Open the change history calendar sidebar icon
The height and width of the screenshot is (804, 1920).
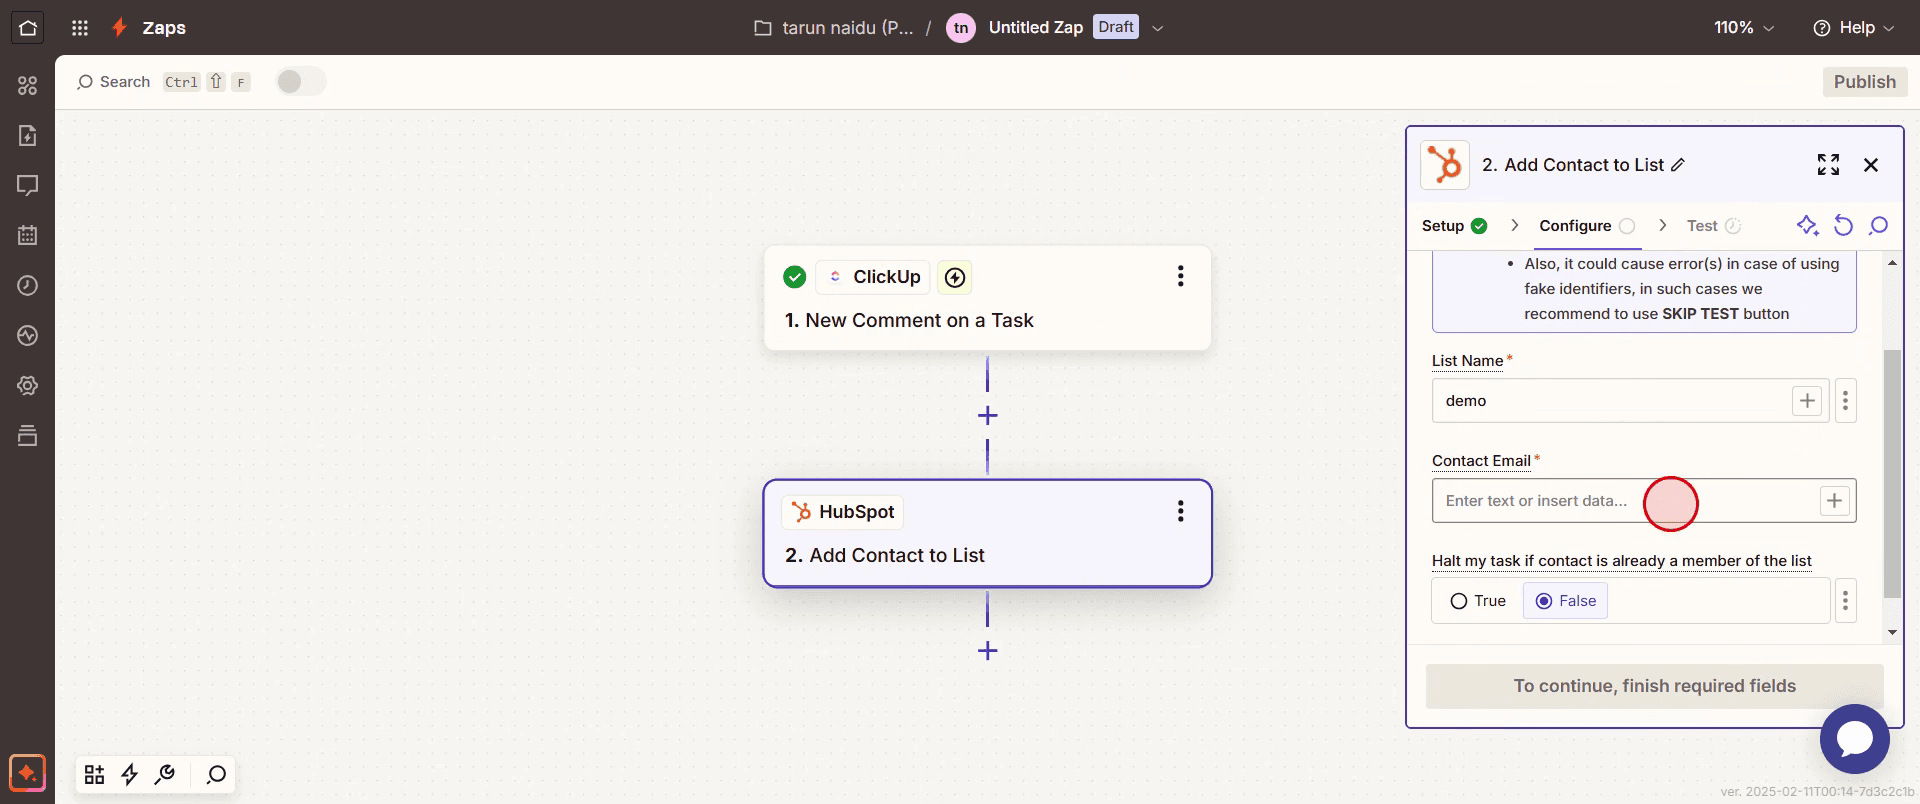point(28,235)
